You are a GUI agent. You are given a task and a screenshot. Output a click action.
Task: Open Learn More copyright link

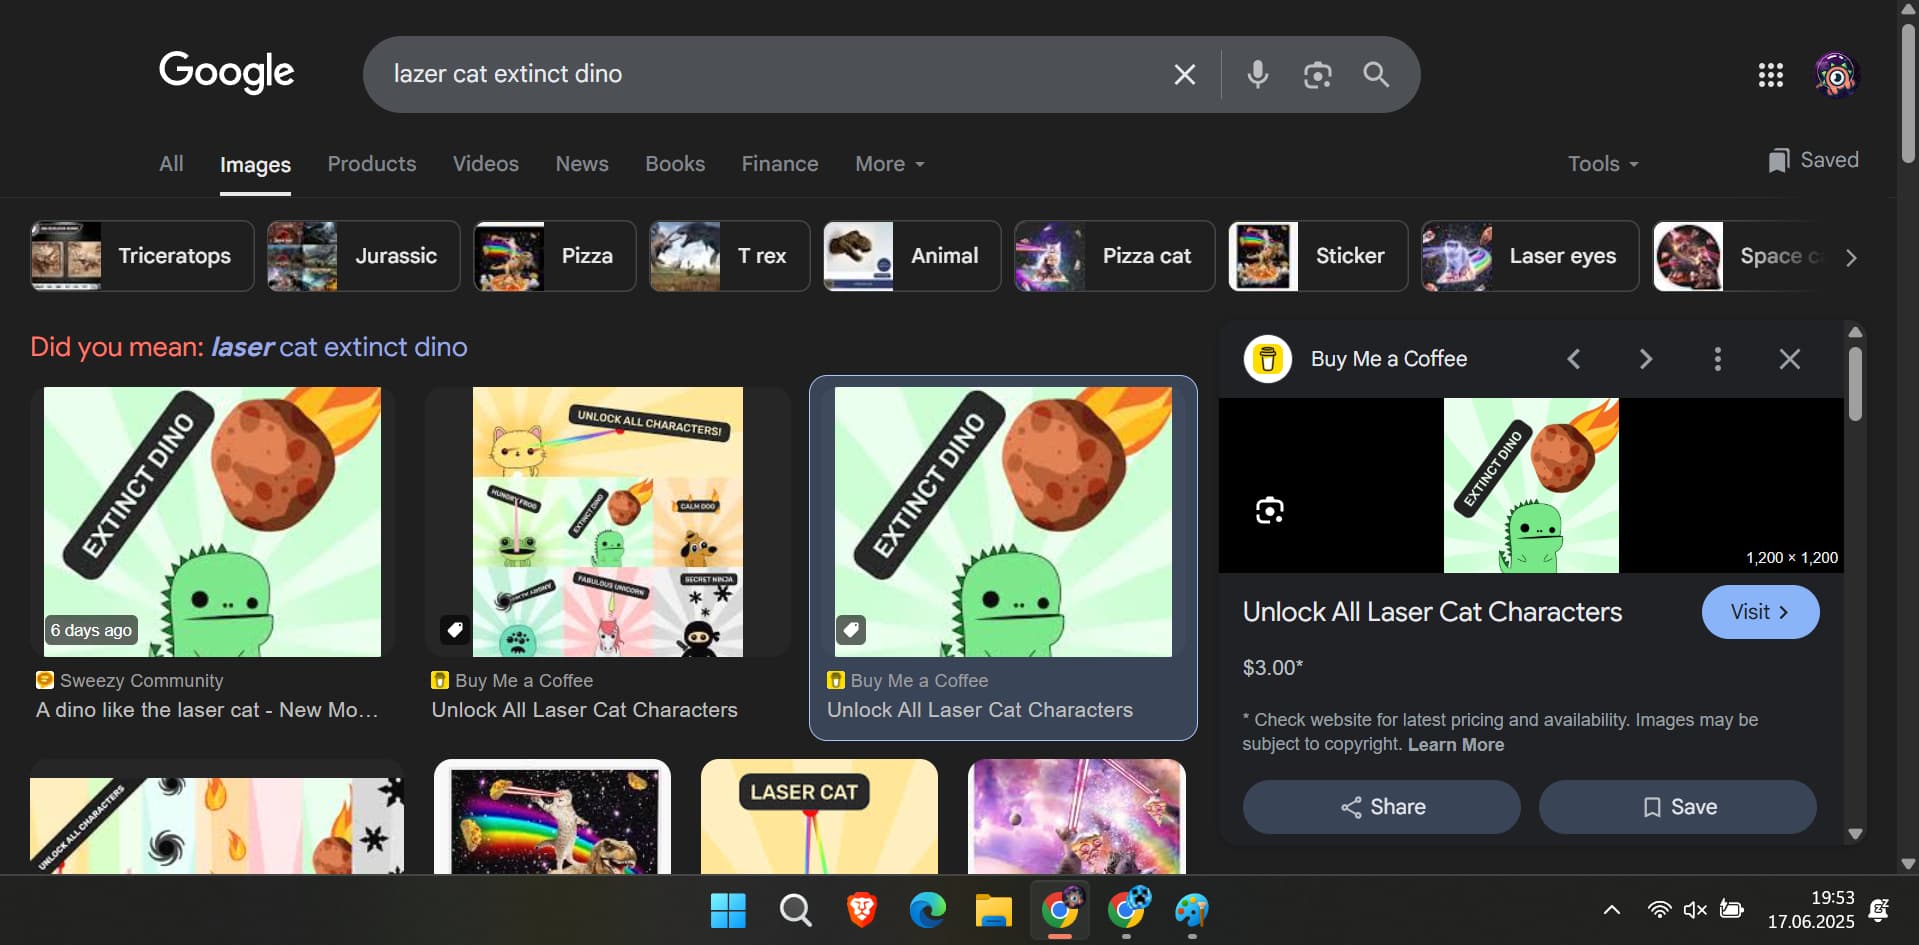click(1456, 745)
